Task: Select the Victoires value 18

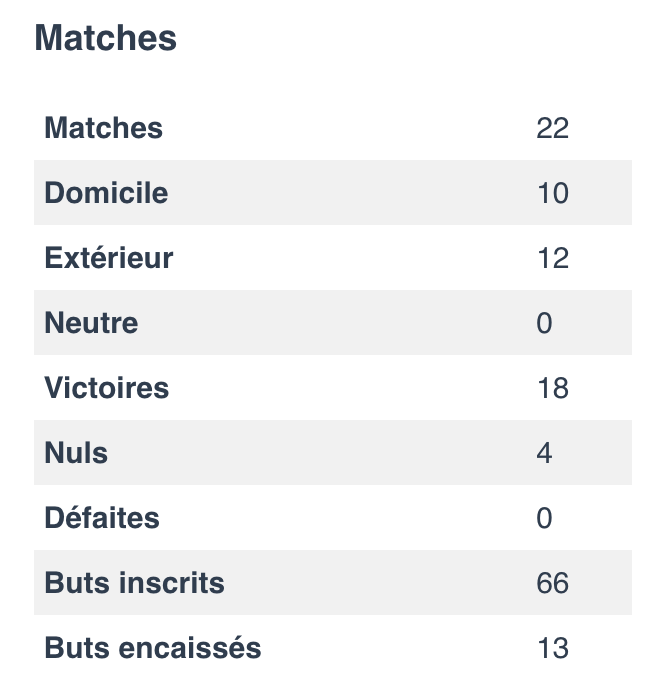Action: [552, 388]
